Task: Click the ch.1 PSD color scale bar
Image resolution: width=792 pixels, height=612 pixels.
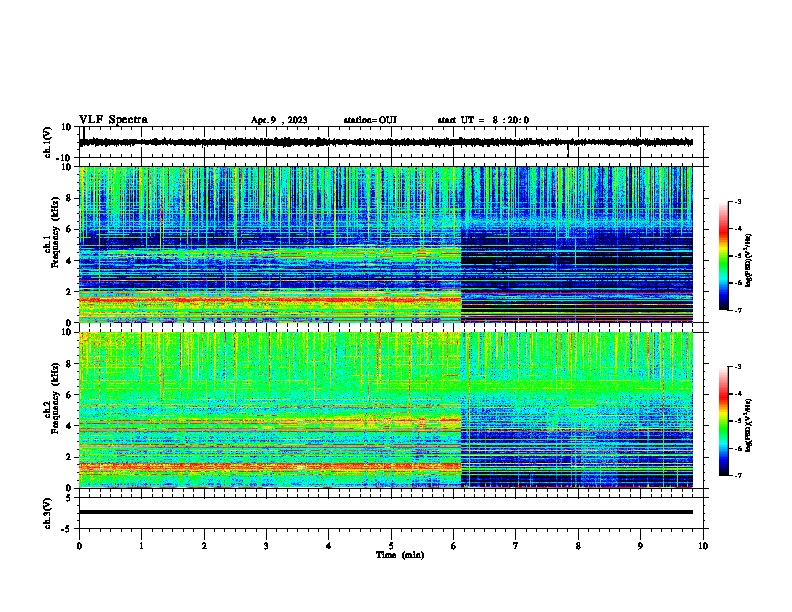Action: 723,256
